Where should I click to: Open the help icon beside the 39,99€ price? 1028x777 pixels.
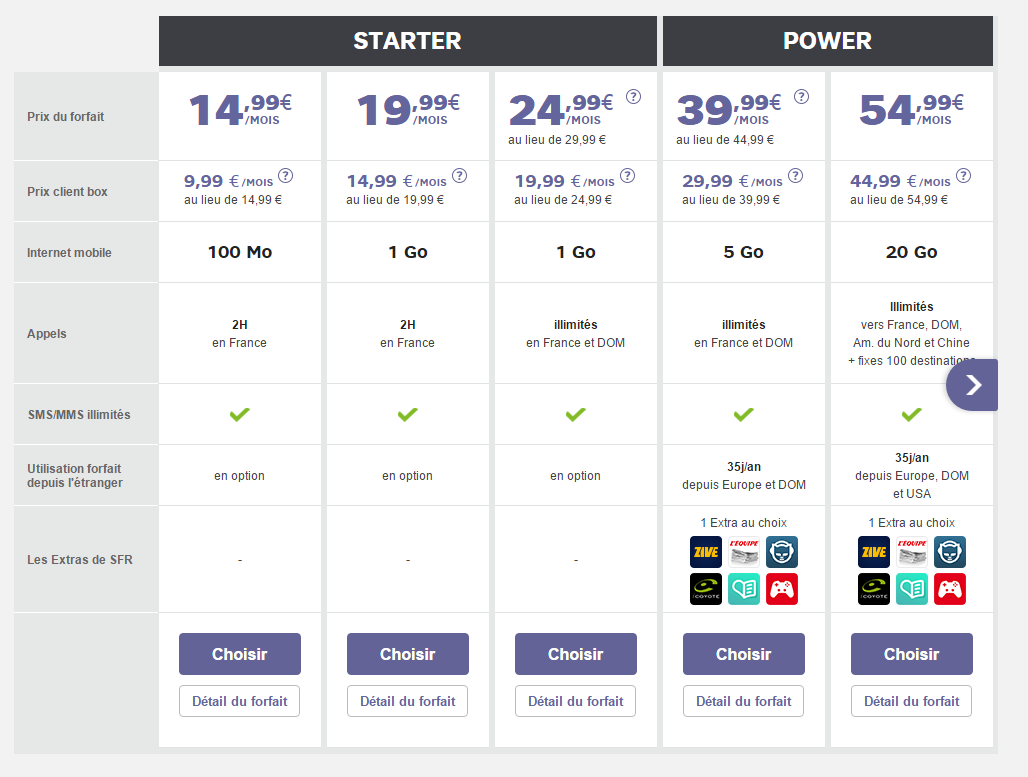point(802,97)
